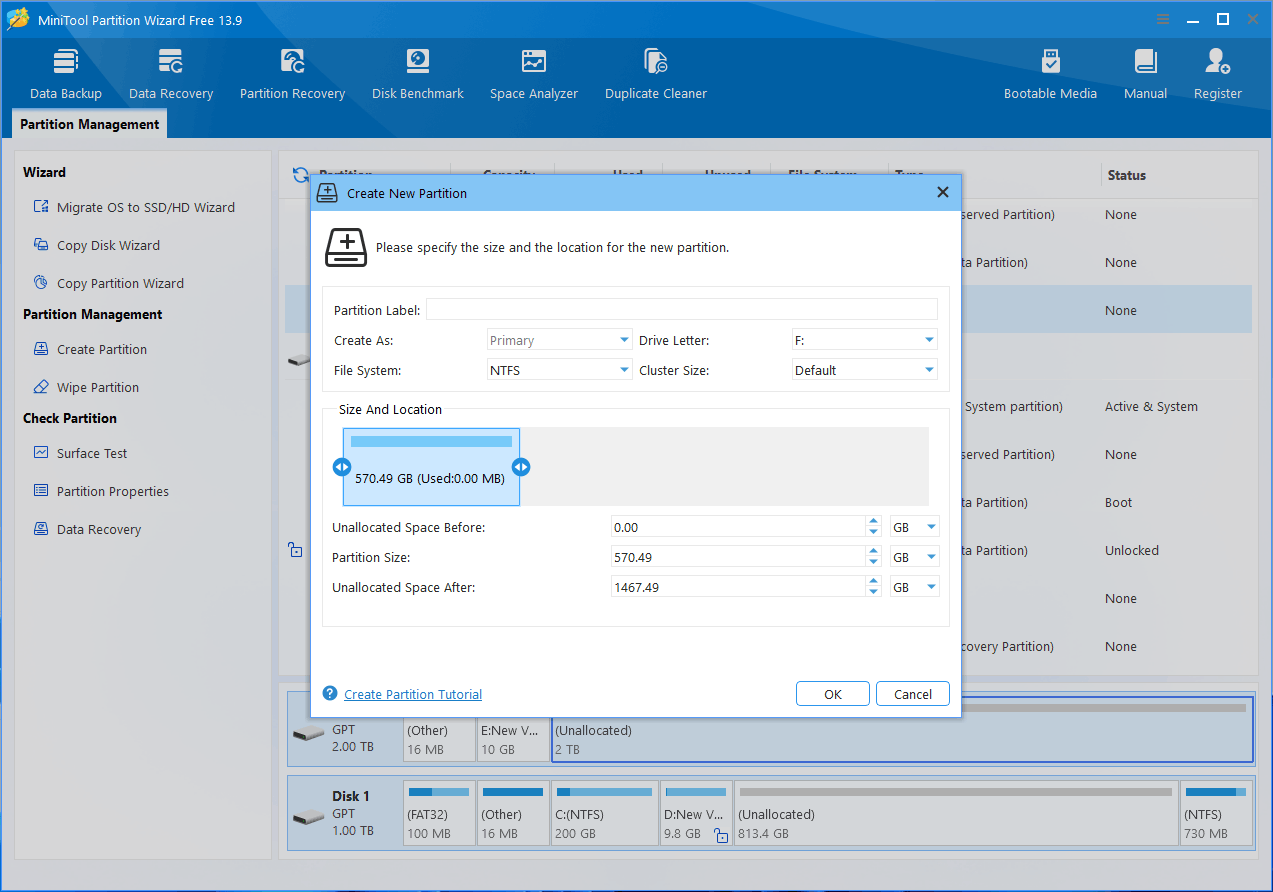
Task: Open the Drive Letter dropdown
Action: [x=864, y=340]
